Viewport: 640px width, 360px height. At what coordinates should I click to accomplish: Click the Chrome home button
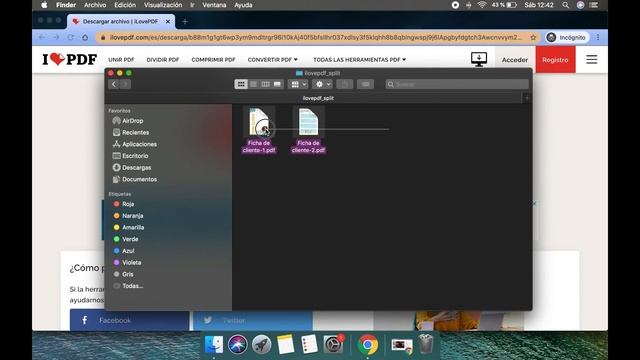[85, 38]
